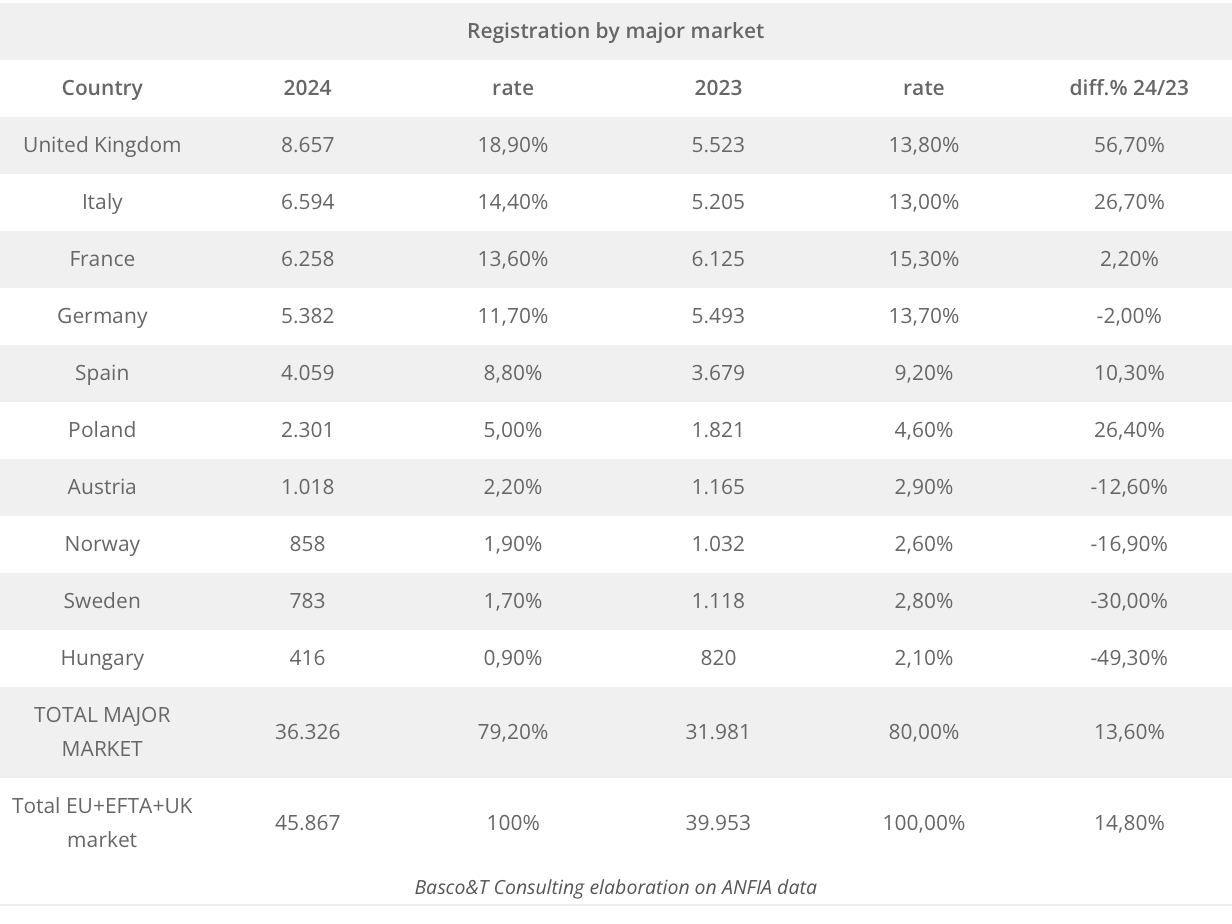1232x924 pixels.
Task: Click the 2023 column header
Action: pyautogui.click(x=718, y=87)
